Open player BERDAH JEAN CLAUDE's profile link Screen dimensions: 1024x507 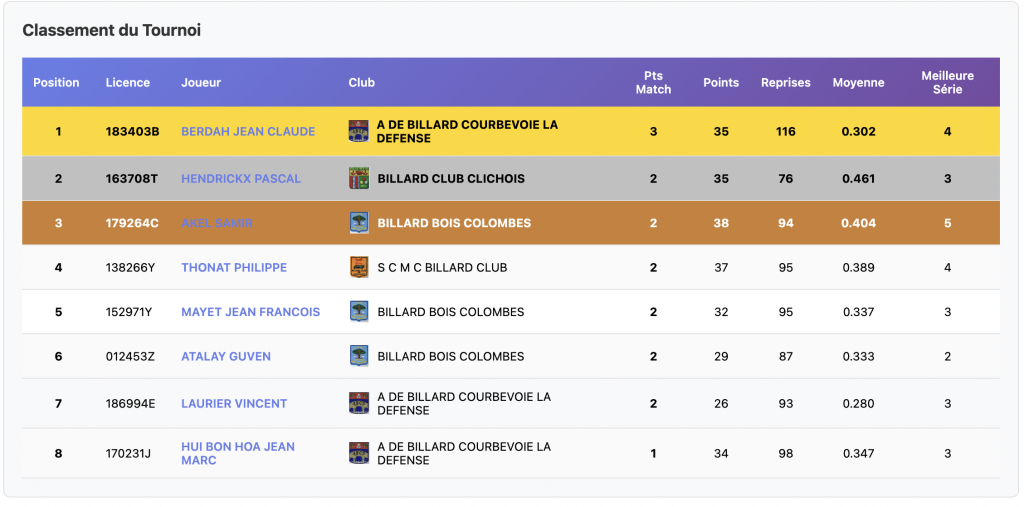248,131
